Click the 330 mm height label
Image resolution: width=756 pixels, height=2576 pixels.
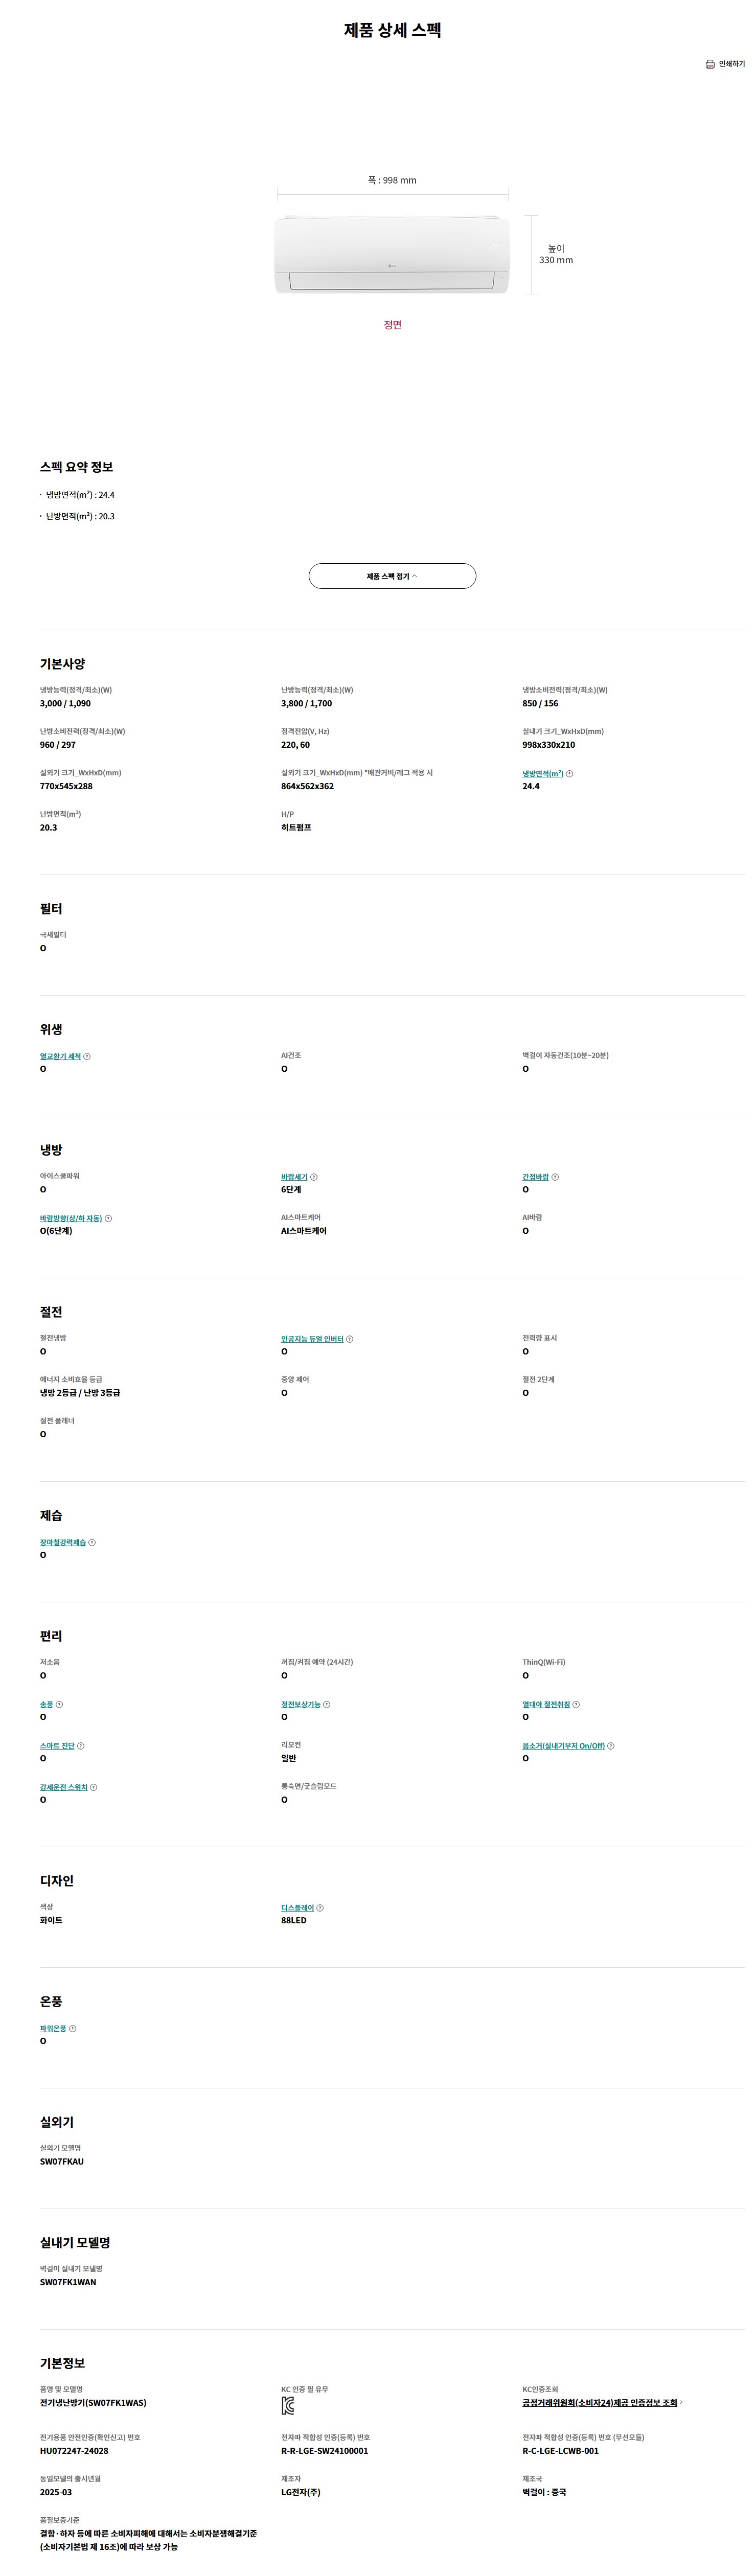pos(556,260)
